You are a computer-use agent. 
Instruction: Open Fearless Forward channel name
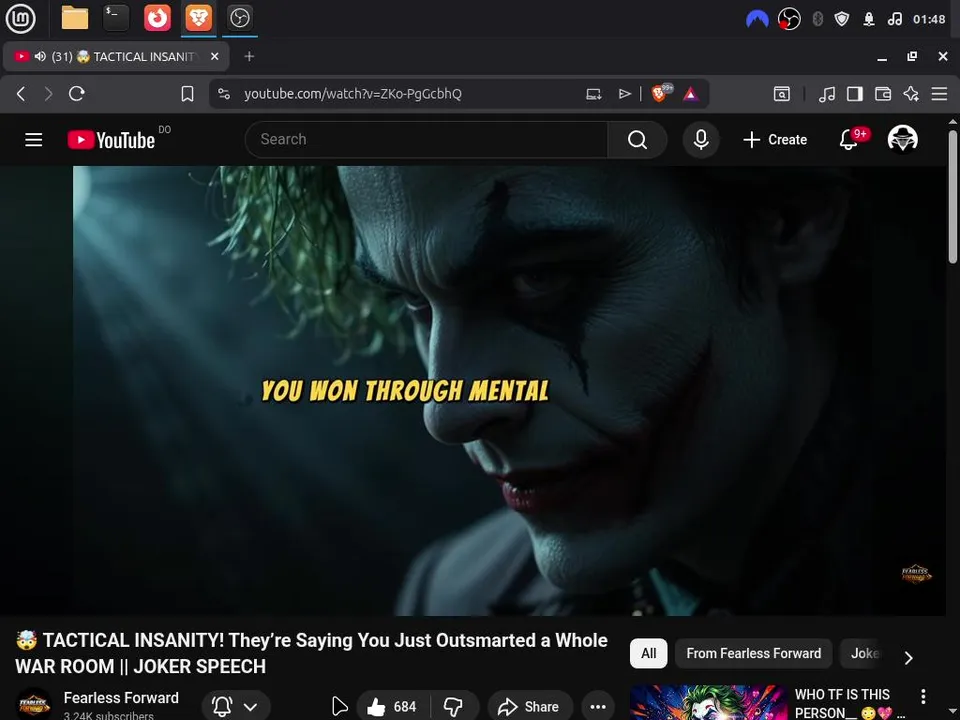(x=121, y=697)
